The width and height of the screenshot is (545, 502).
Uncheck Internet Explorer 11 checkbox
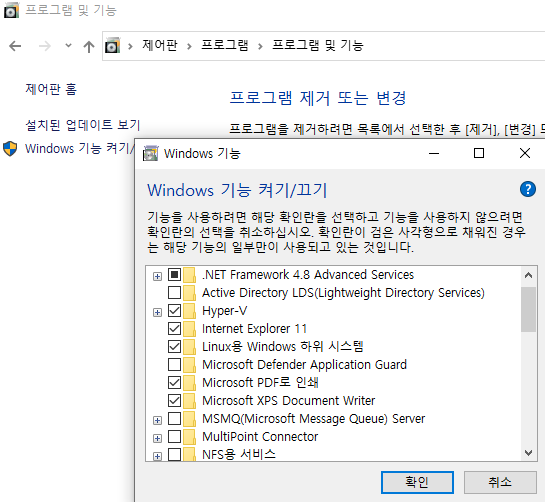(174, 329)
